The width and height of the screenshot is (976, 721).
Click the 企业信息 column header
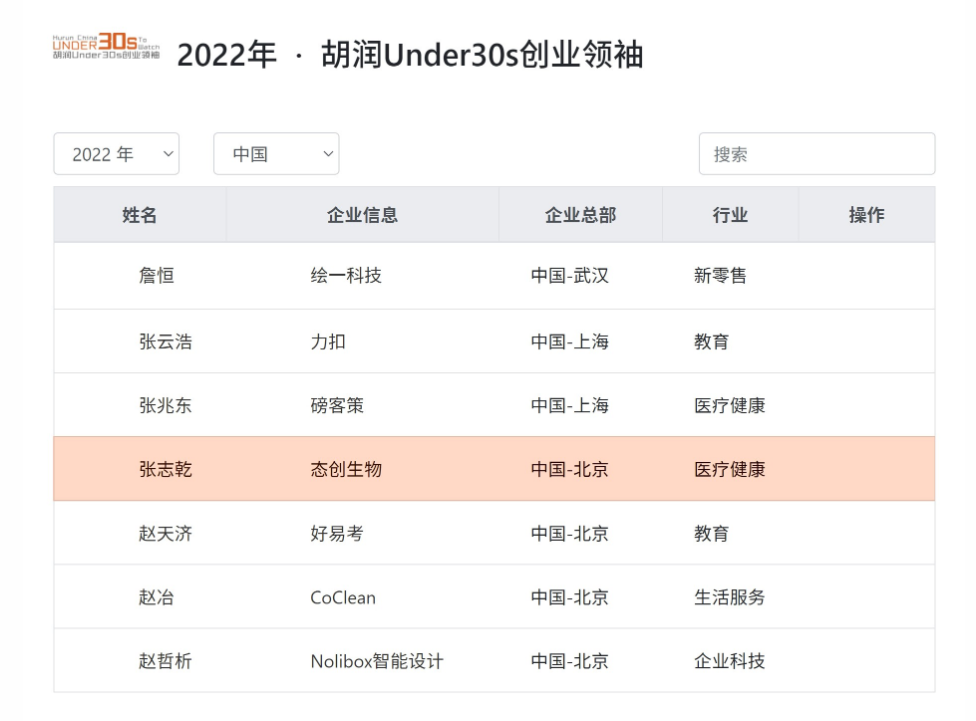[x=362, y=215]
